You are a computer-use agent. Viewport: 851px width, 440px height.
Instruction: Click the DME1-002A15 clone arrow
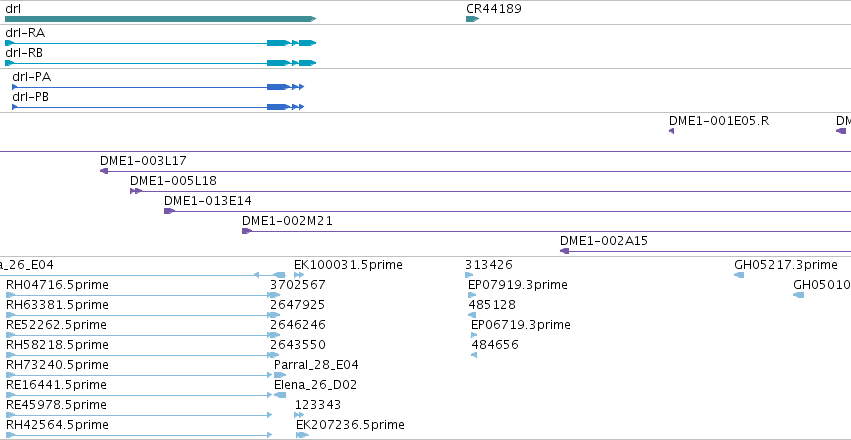pos(564,251)
